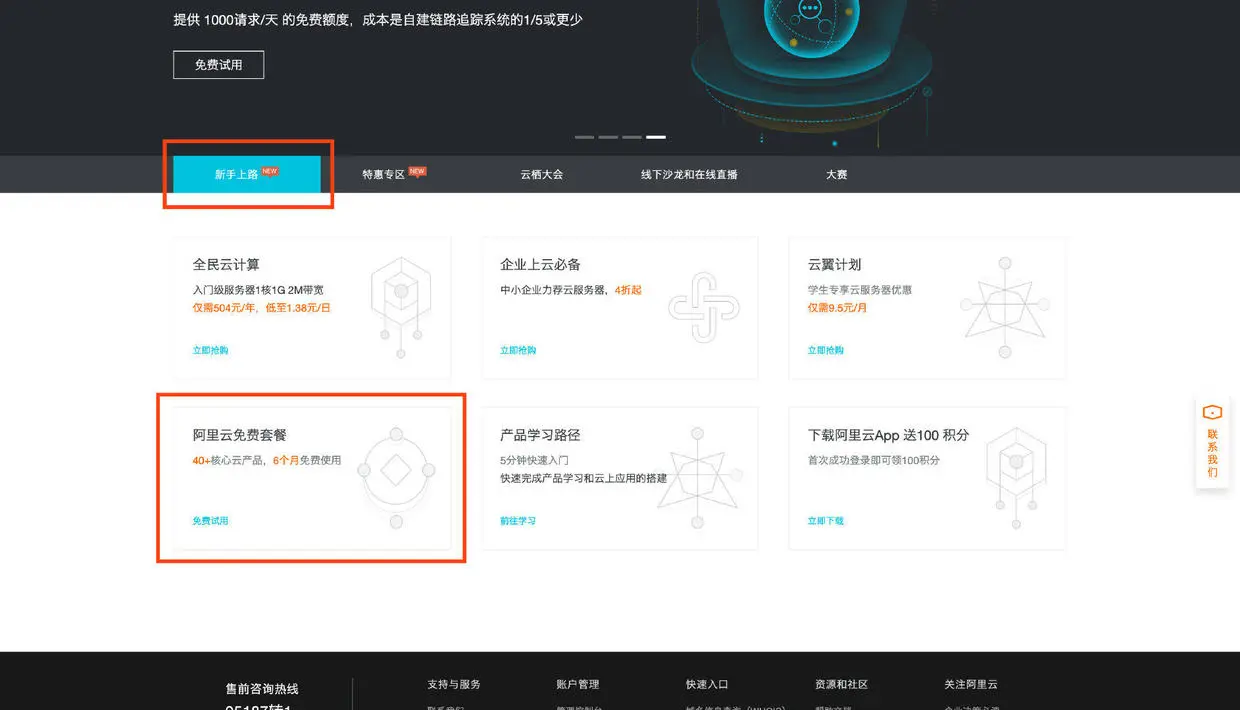Switch to the 大赛 tab

(x=836, y=174)
